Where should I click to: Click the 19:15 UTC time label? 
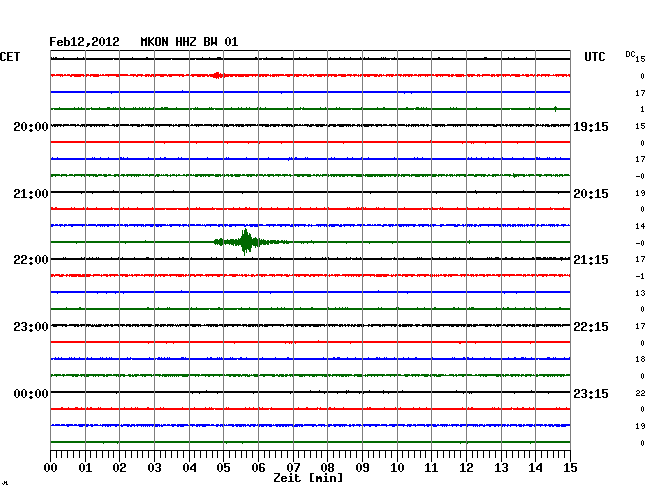(x=591, y=126)
